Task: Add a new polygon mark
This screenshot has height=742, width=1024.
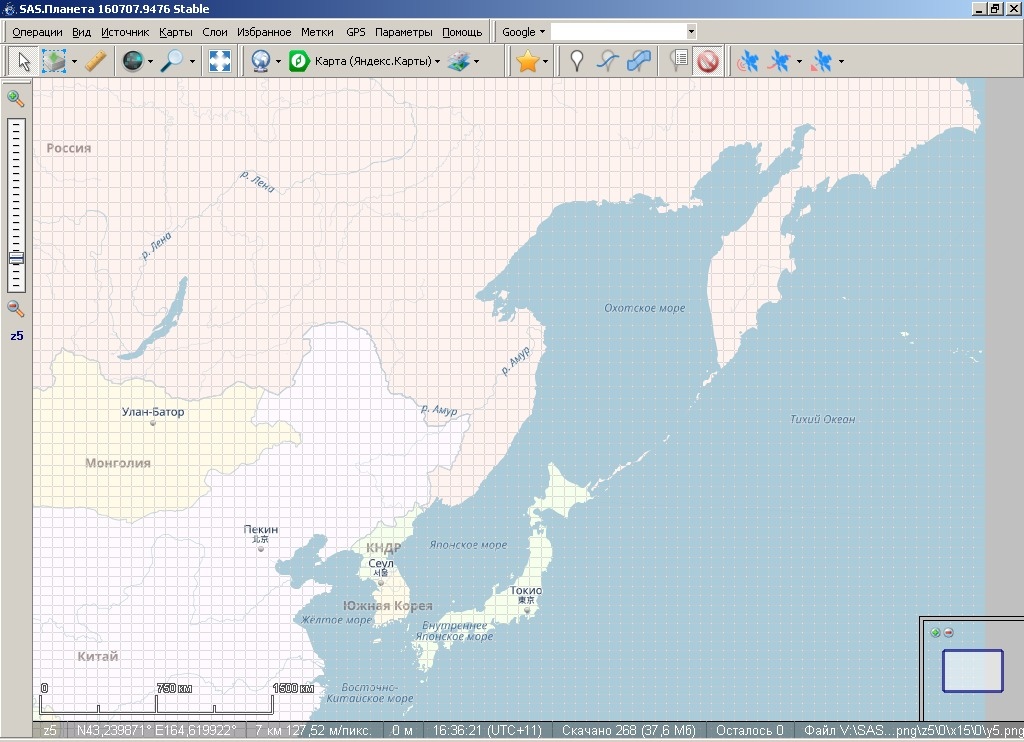Action: (638, 62)
